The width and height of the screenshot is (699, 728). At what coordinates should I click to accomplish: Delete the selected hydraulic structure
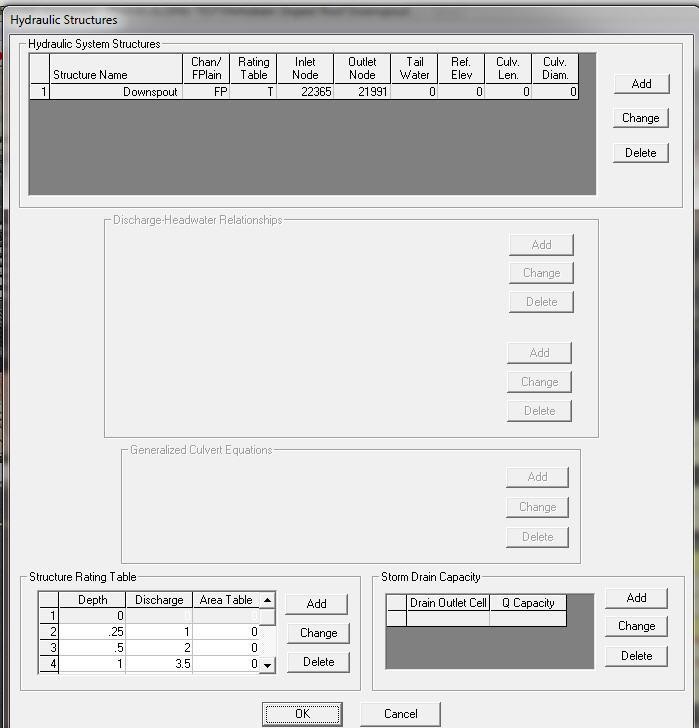click(x=641, y=153)
